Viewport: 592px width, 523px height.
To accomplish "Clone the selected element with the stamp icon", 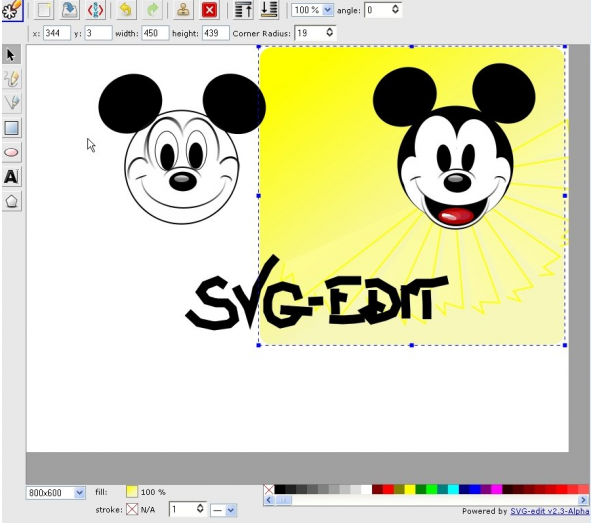I will click(x=183, y=10).
